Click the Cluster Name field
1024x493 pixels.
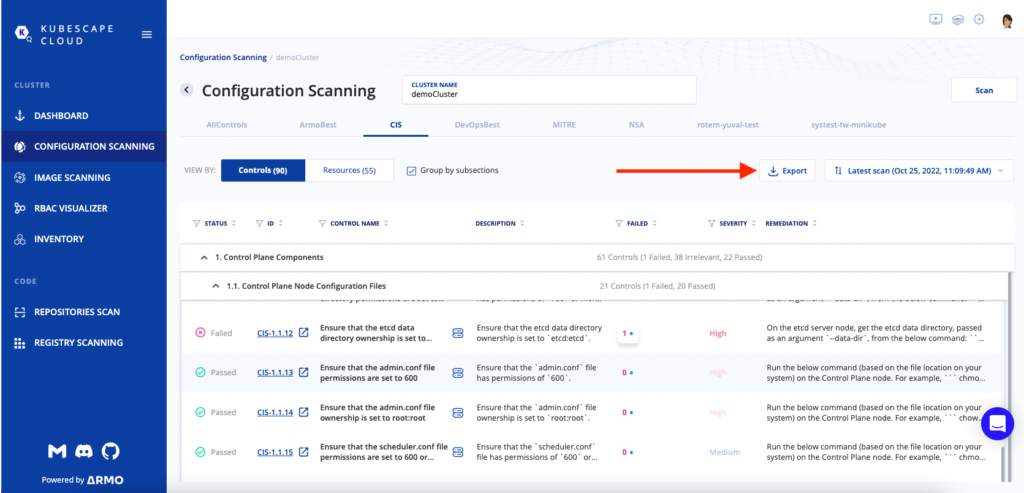coord(550,90)
